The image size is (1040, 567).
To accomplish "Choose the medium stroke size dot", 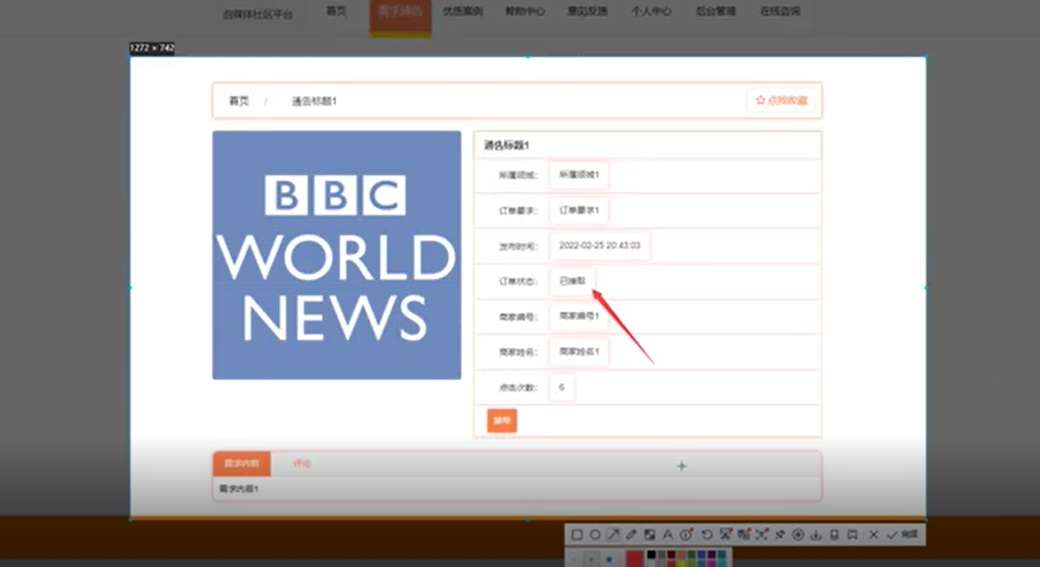I will click(x=591, y=559).
